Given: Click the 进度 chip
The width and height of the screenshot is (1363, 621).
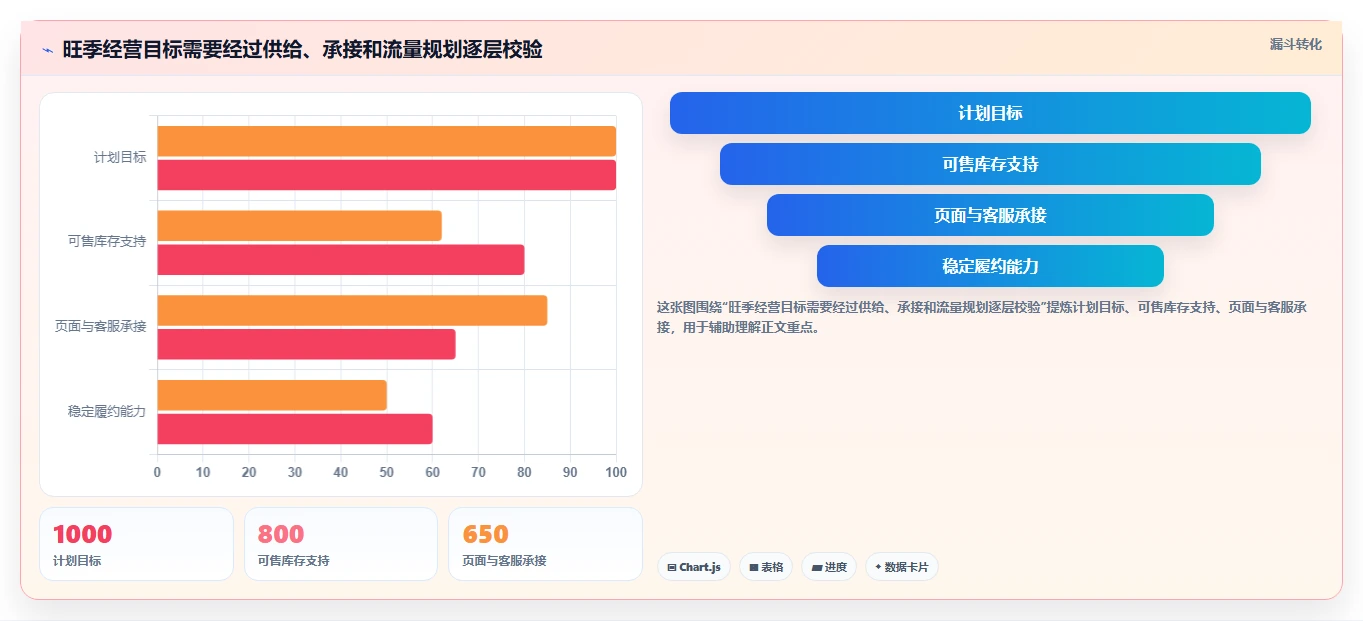Looking at the screenshot, I should click(829, 567).
